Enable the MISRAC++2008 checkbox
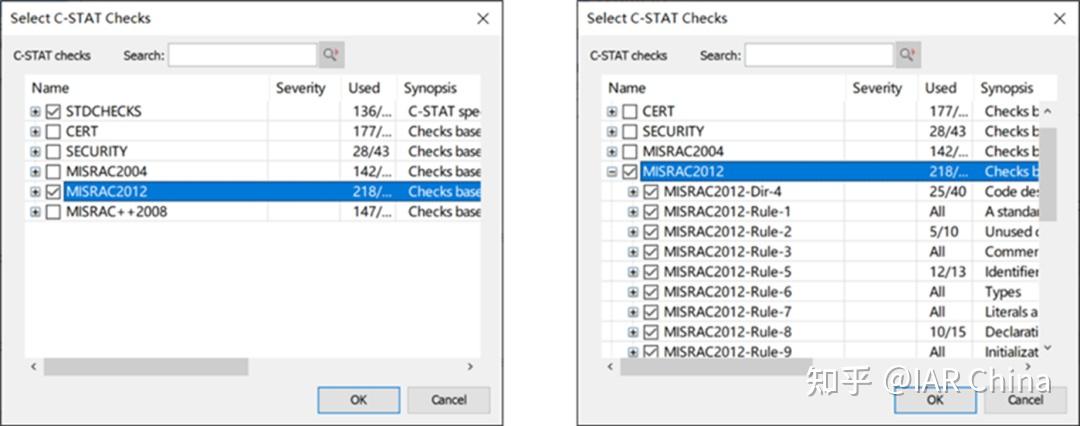Image resolution: width=1080 pixels, height=426 pixels. [x=53, y=211]
